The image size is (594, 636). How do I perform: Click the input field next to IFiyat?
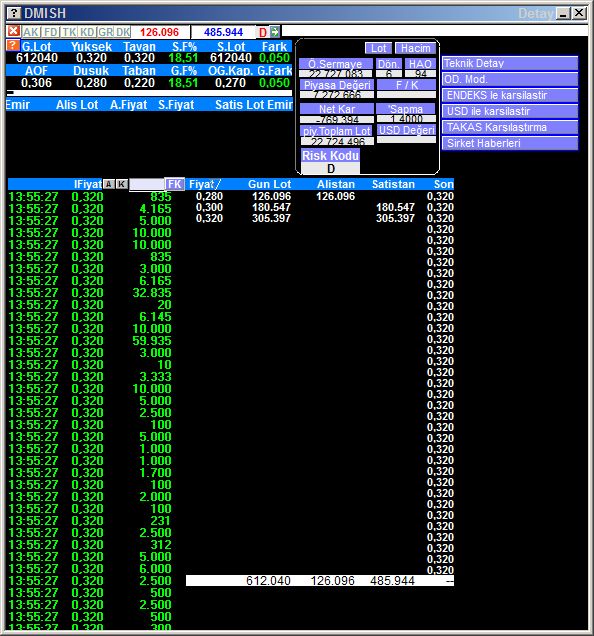click(146, 184)
